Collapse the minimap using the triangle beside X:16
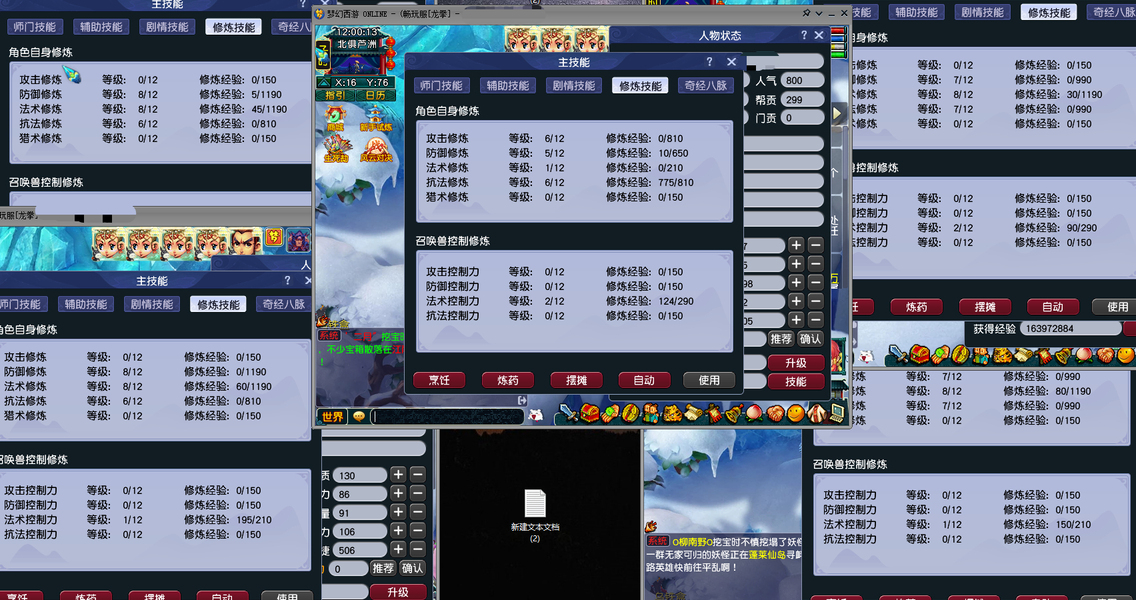The width and height of the screenshot is (1136, 600). (x=324, y=83)
